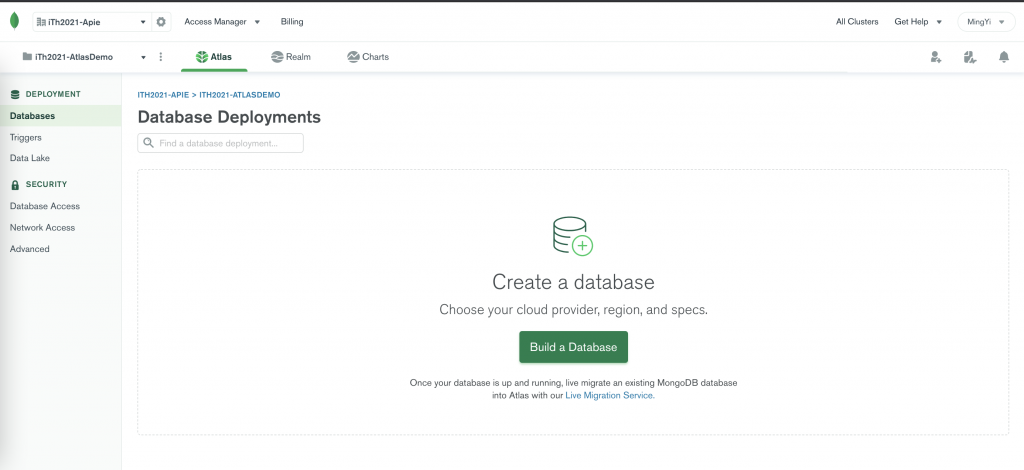
Task: Open Billing in the top bar
Action: (x=292, y=21)
